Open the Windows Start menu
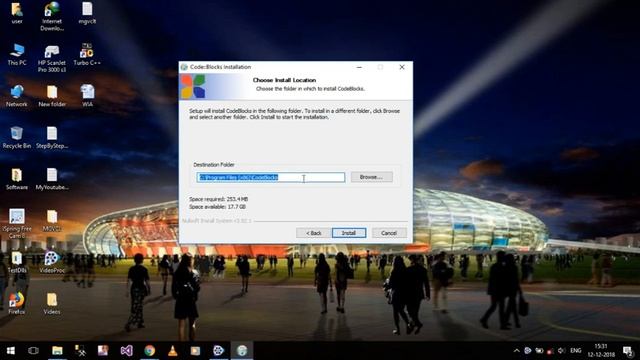Image resolution: width=640 pixels, height=360 pixels. tap(11, 351)
